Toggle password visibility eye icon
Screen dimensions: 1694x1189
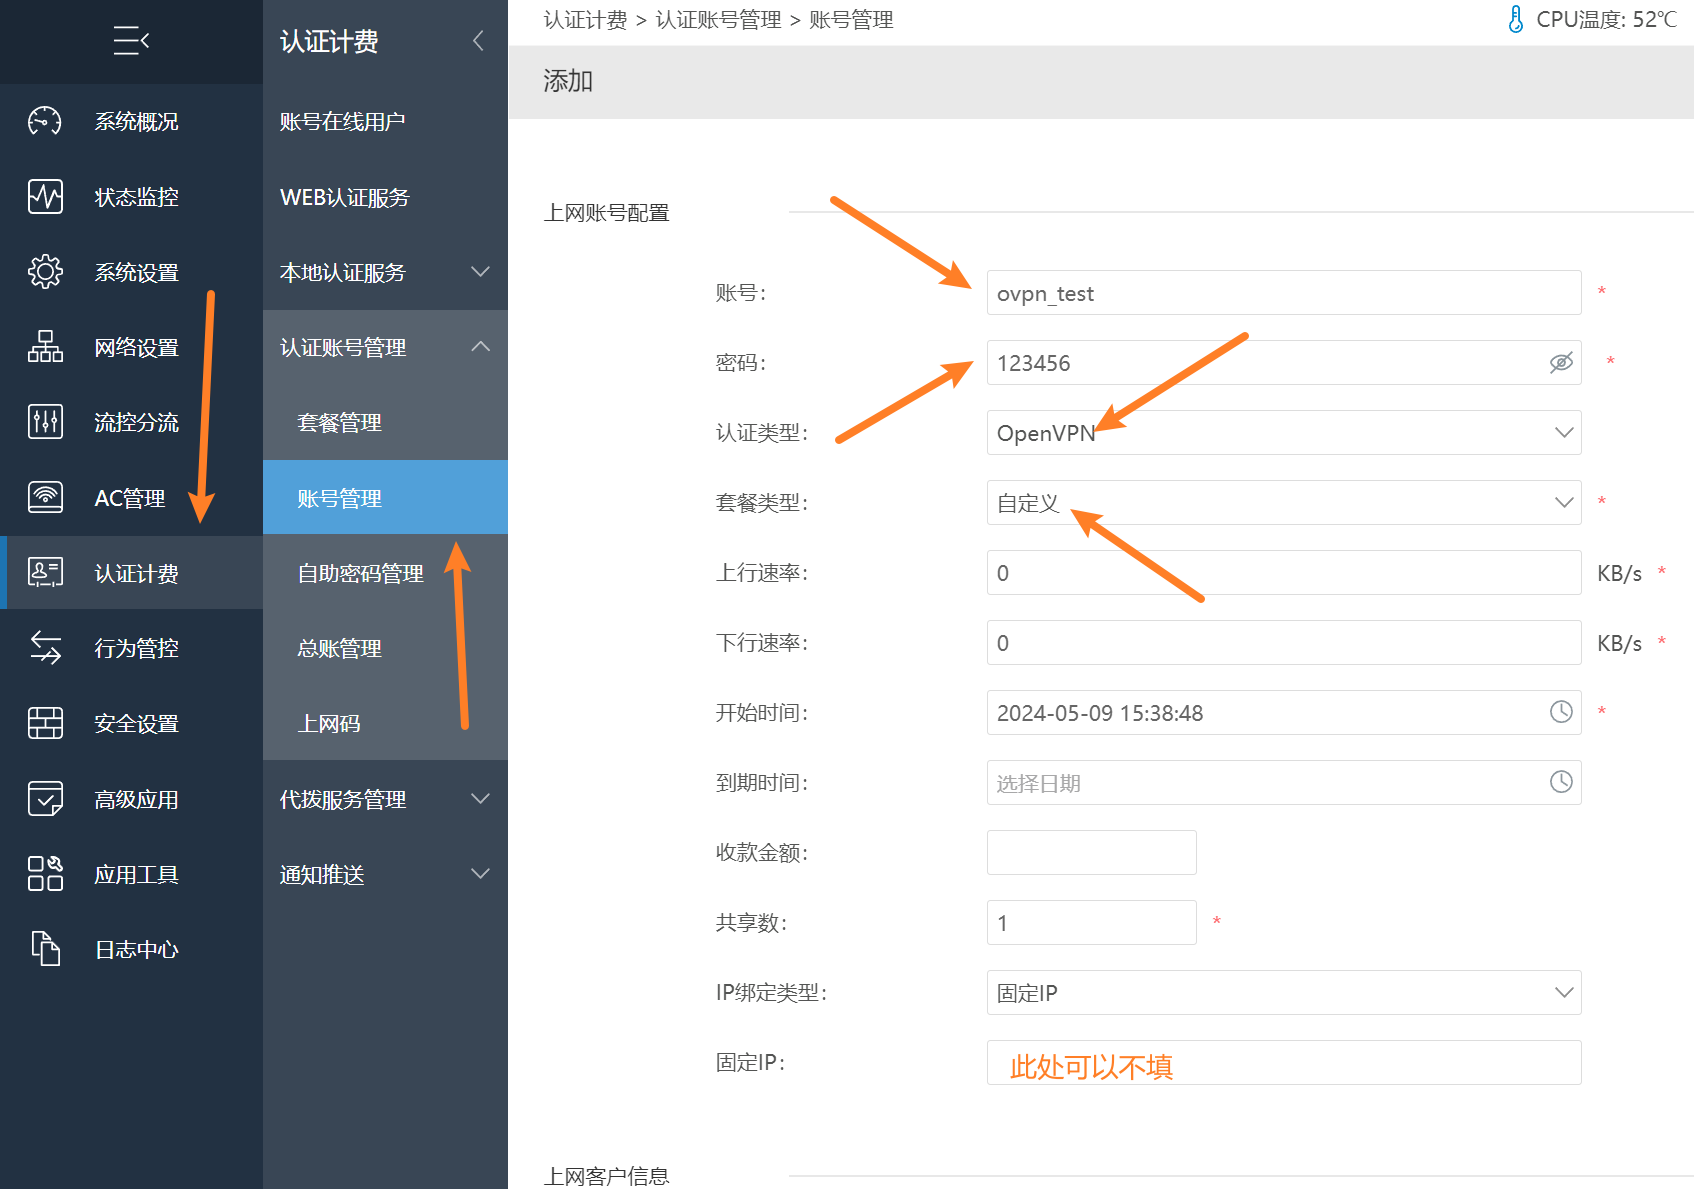click(1561, 362)
